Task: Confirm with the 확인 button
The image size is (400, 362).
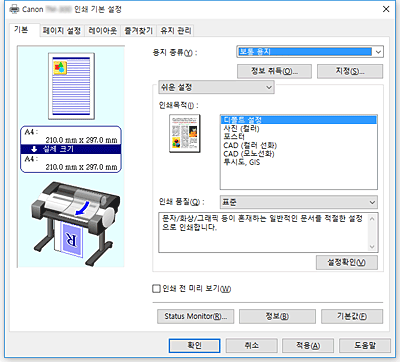Action: 194,346
